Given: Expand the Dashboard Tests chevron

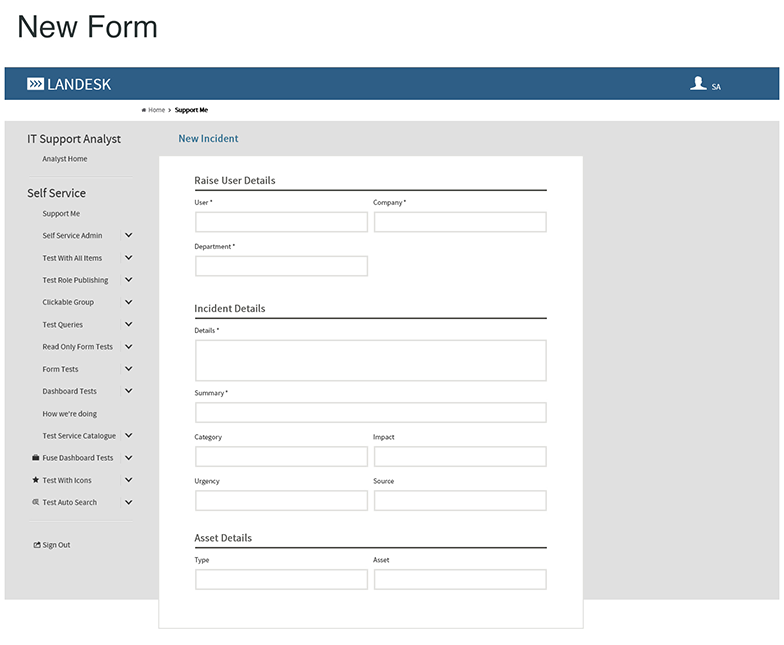Looking at the screenshot, I should coord(128,391).
